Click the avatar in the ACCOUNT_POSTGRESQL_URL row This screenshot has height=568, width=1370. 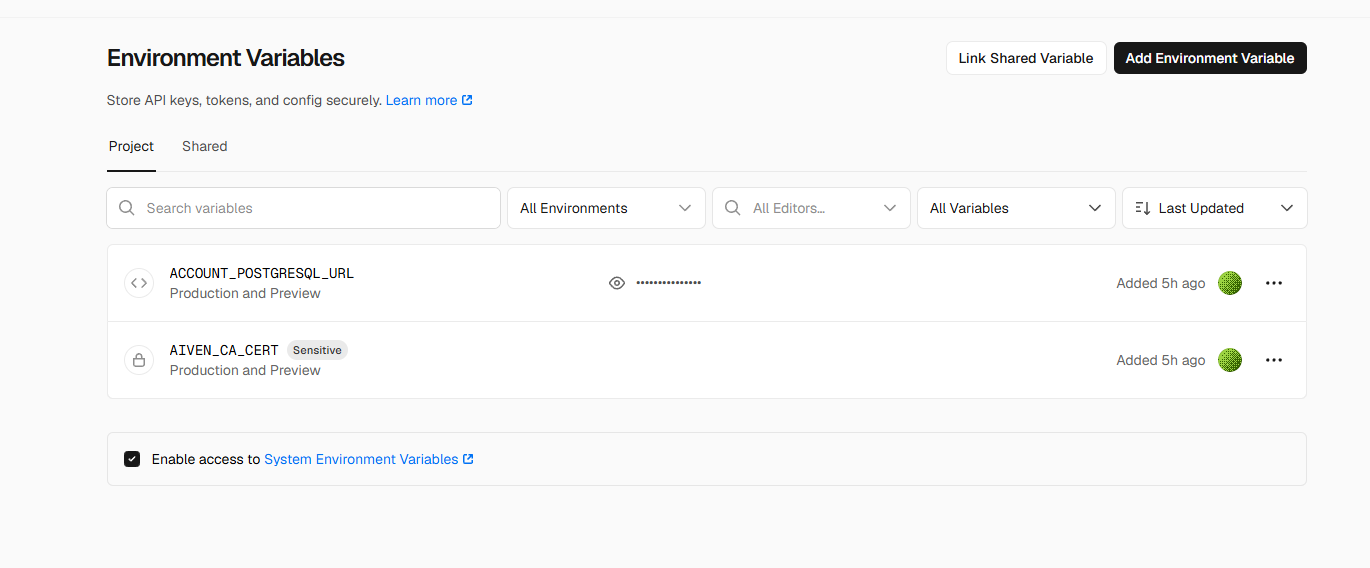pos(1230,283)
